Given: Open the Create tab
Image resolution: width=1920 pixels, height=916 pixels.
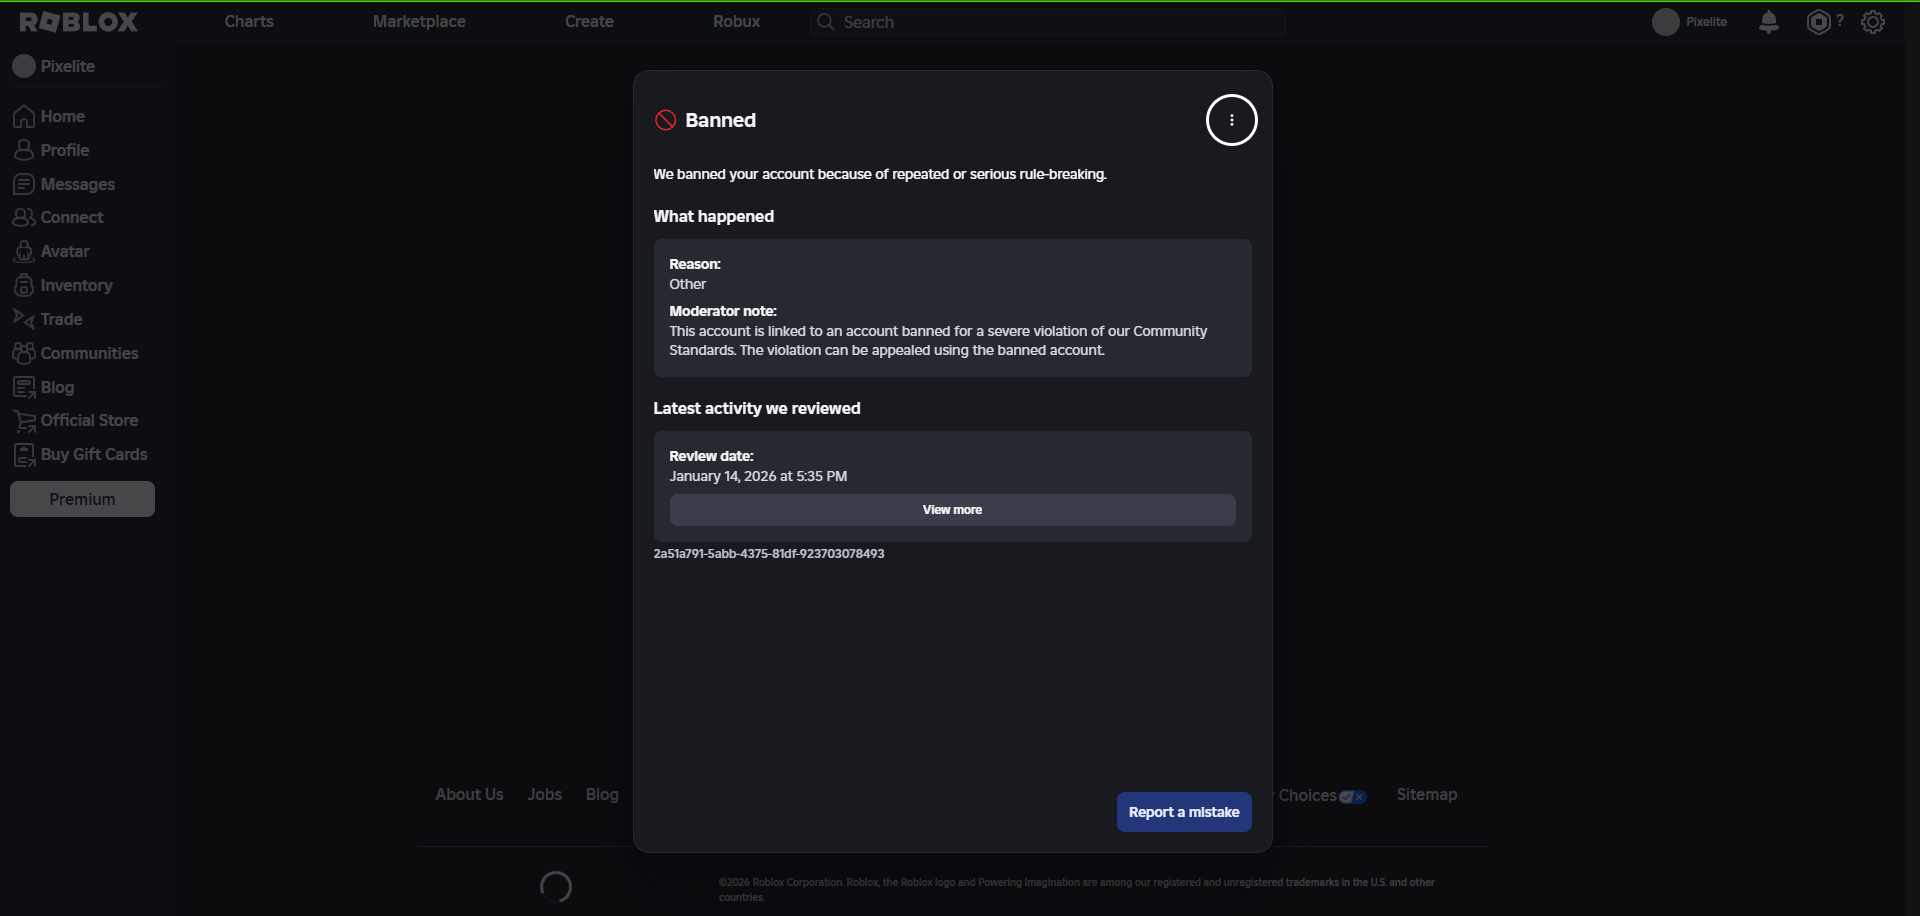Looking at the screenshot, I should pos(588,21).
